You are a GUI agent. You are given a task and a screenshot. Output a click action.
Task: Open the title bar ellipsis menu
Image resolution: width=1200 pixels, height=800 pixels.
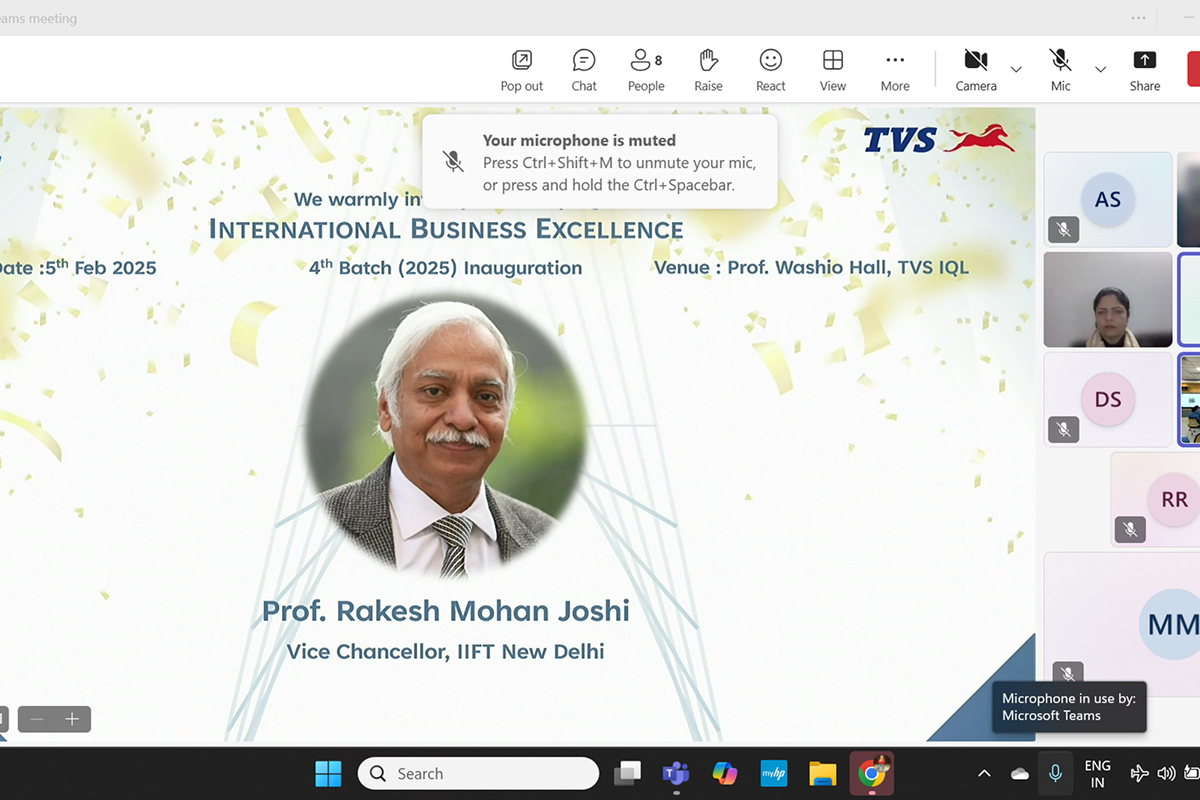pos(1138,18)
